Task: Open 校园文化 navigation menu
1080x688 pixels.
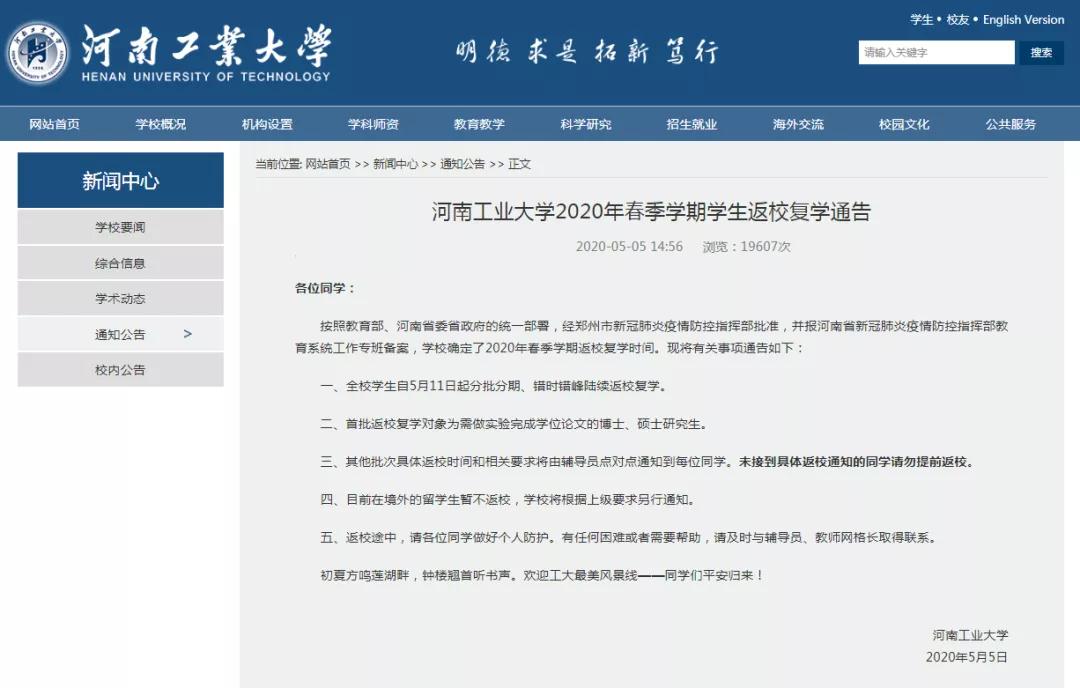Action: 904,124
